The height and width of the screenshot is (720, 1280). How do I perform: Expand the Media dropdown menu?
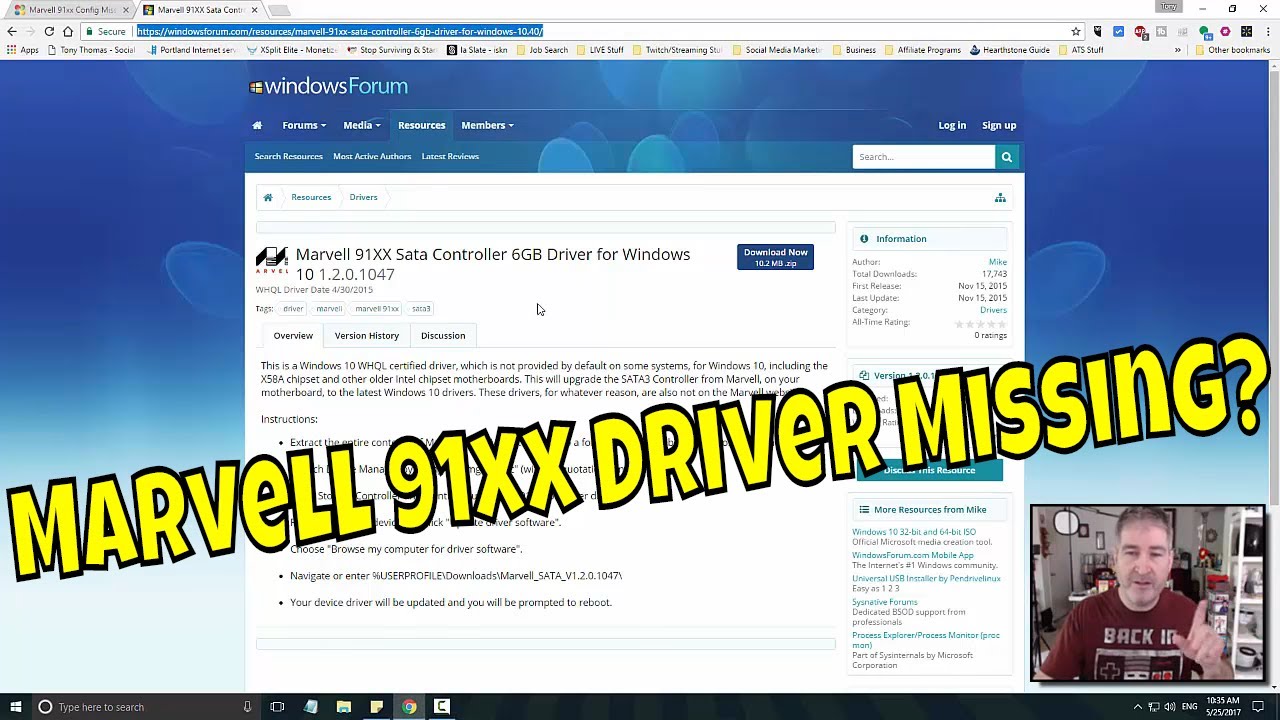click(x=362, y=125)
